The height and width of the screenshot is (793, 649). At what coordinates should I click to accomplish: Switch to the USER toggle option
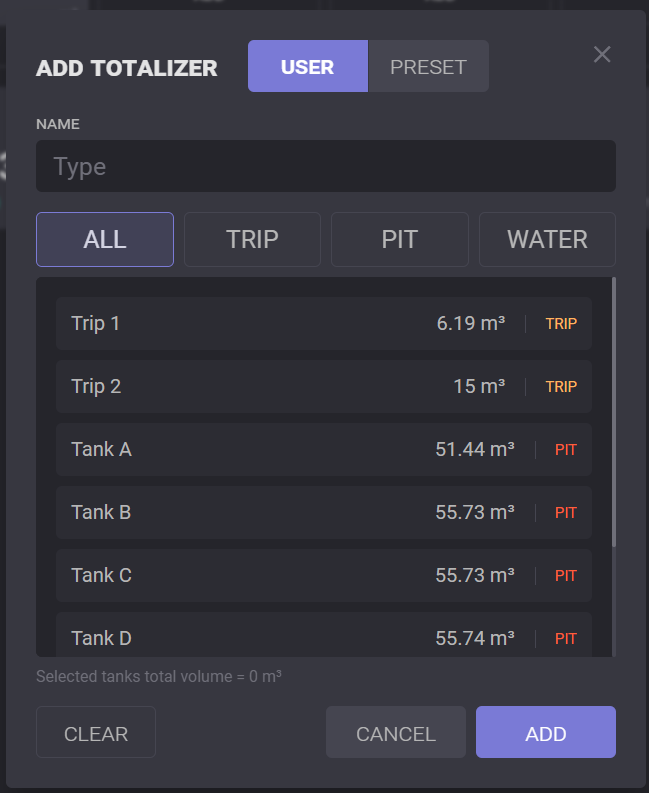308,67
